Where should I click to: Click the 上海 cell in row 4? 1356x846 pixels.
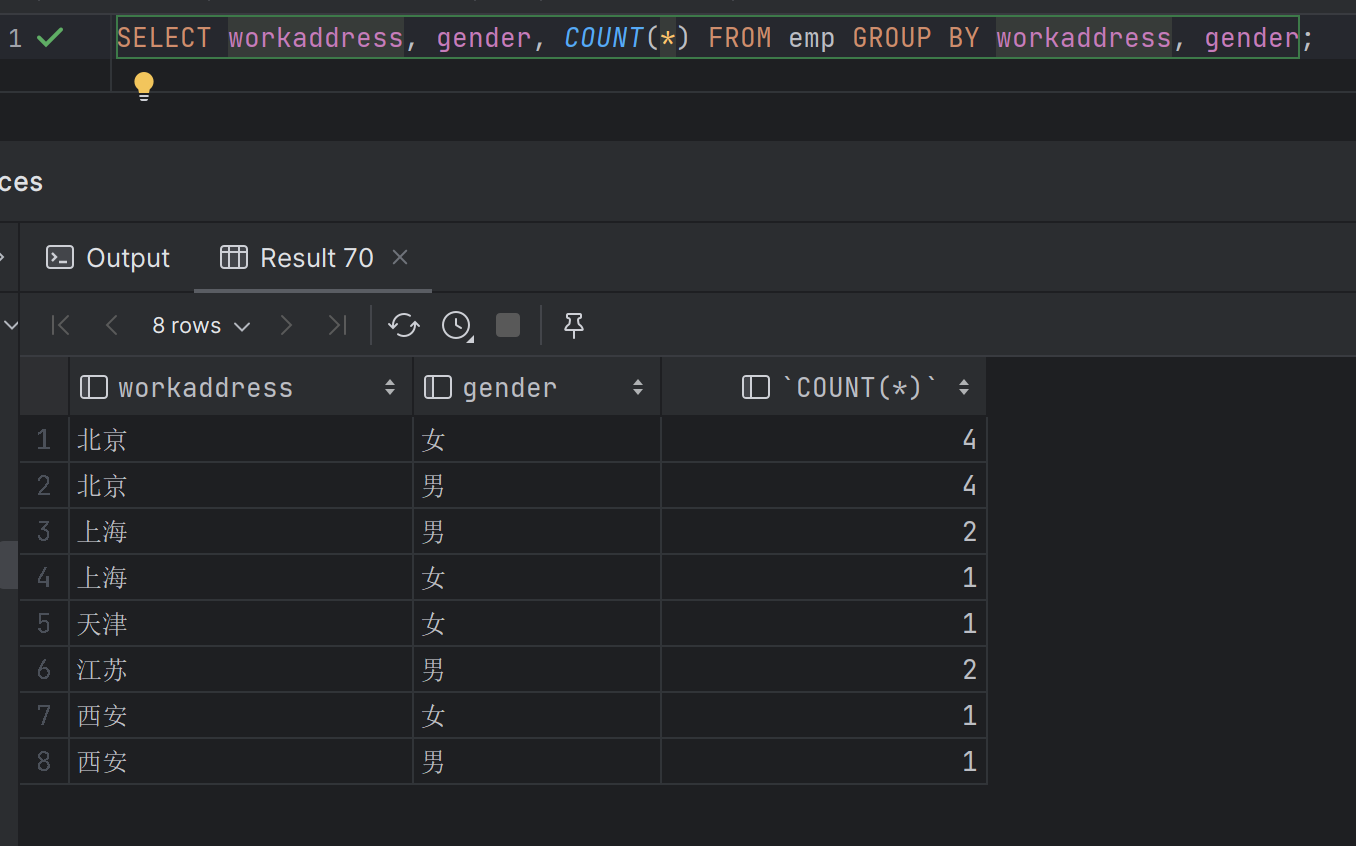click(x=241, y=578)
